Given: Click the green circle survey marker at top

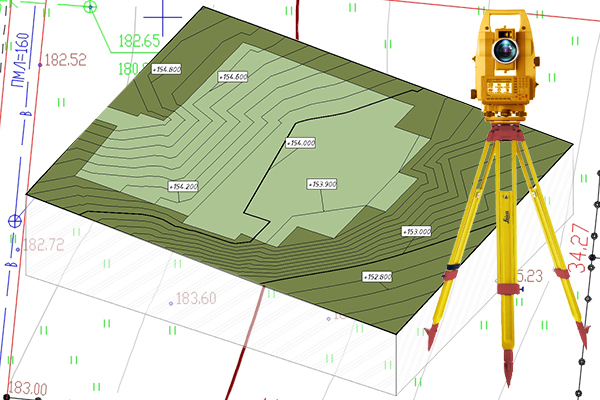Looking at the screenshot, I should (91, 7).
